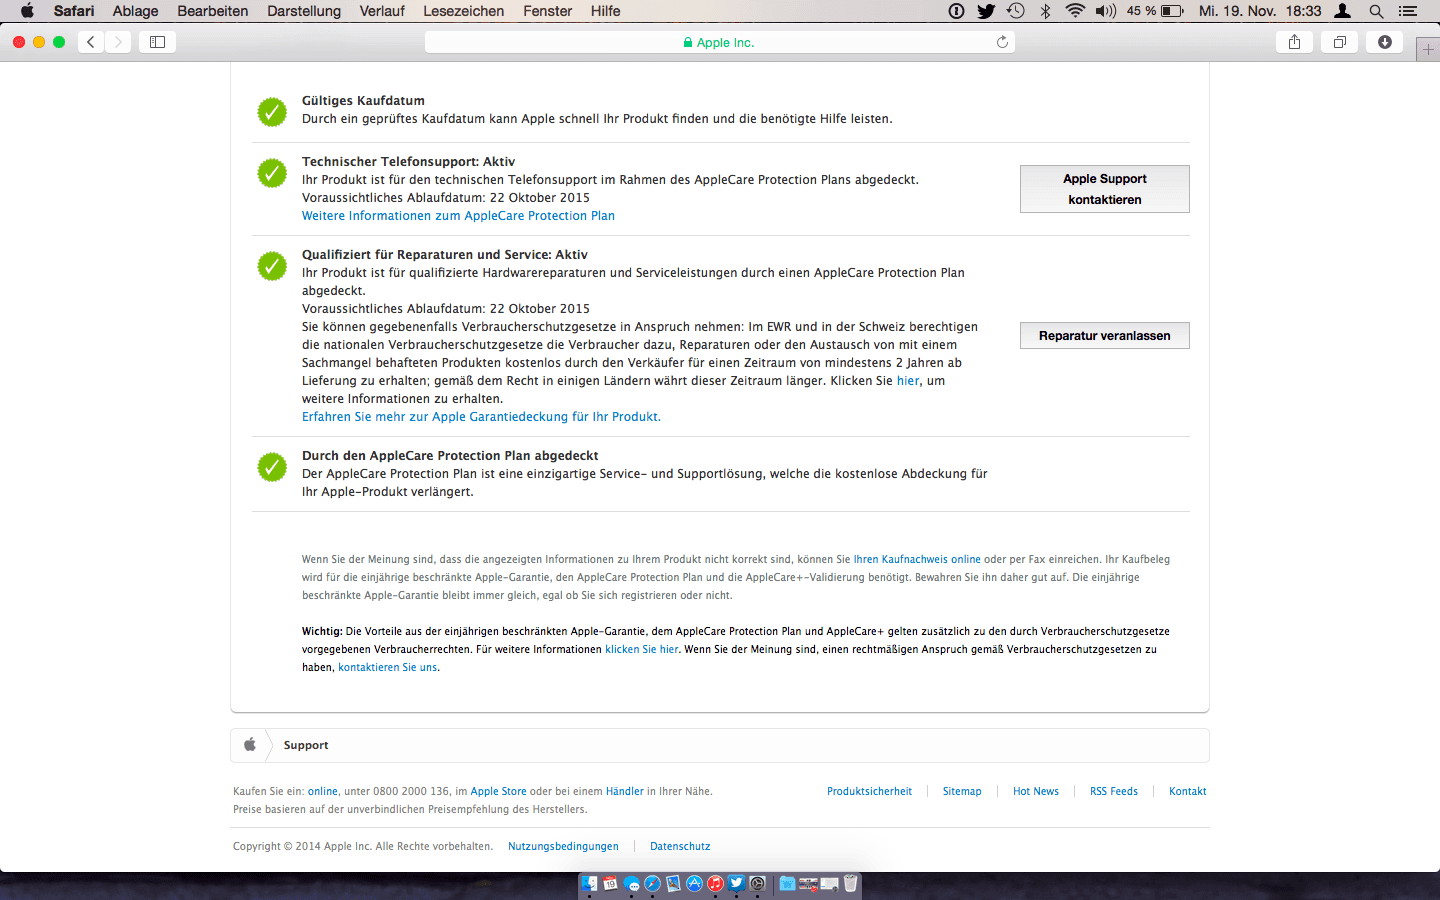Image resolution: width=1440 pixels, height=900 pixels.
Task: Open the Hilfe menu
Action: pos(605,11)
